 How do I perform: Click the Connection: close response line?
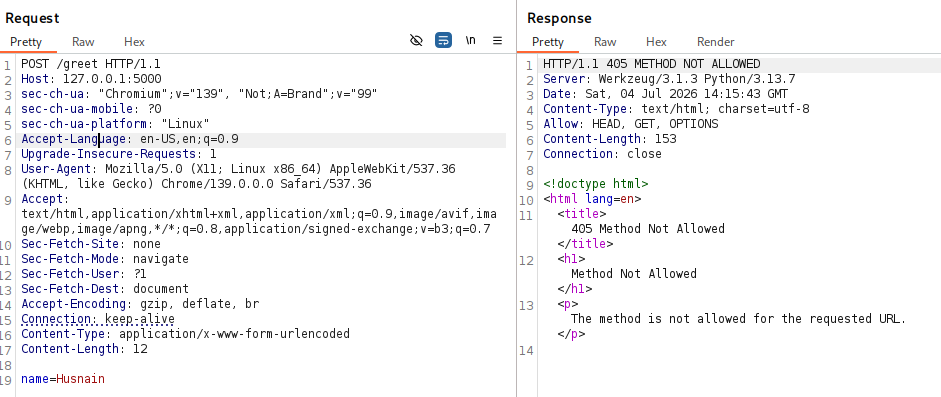click(603, 154)
